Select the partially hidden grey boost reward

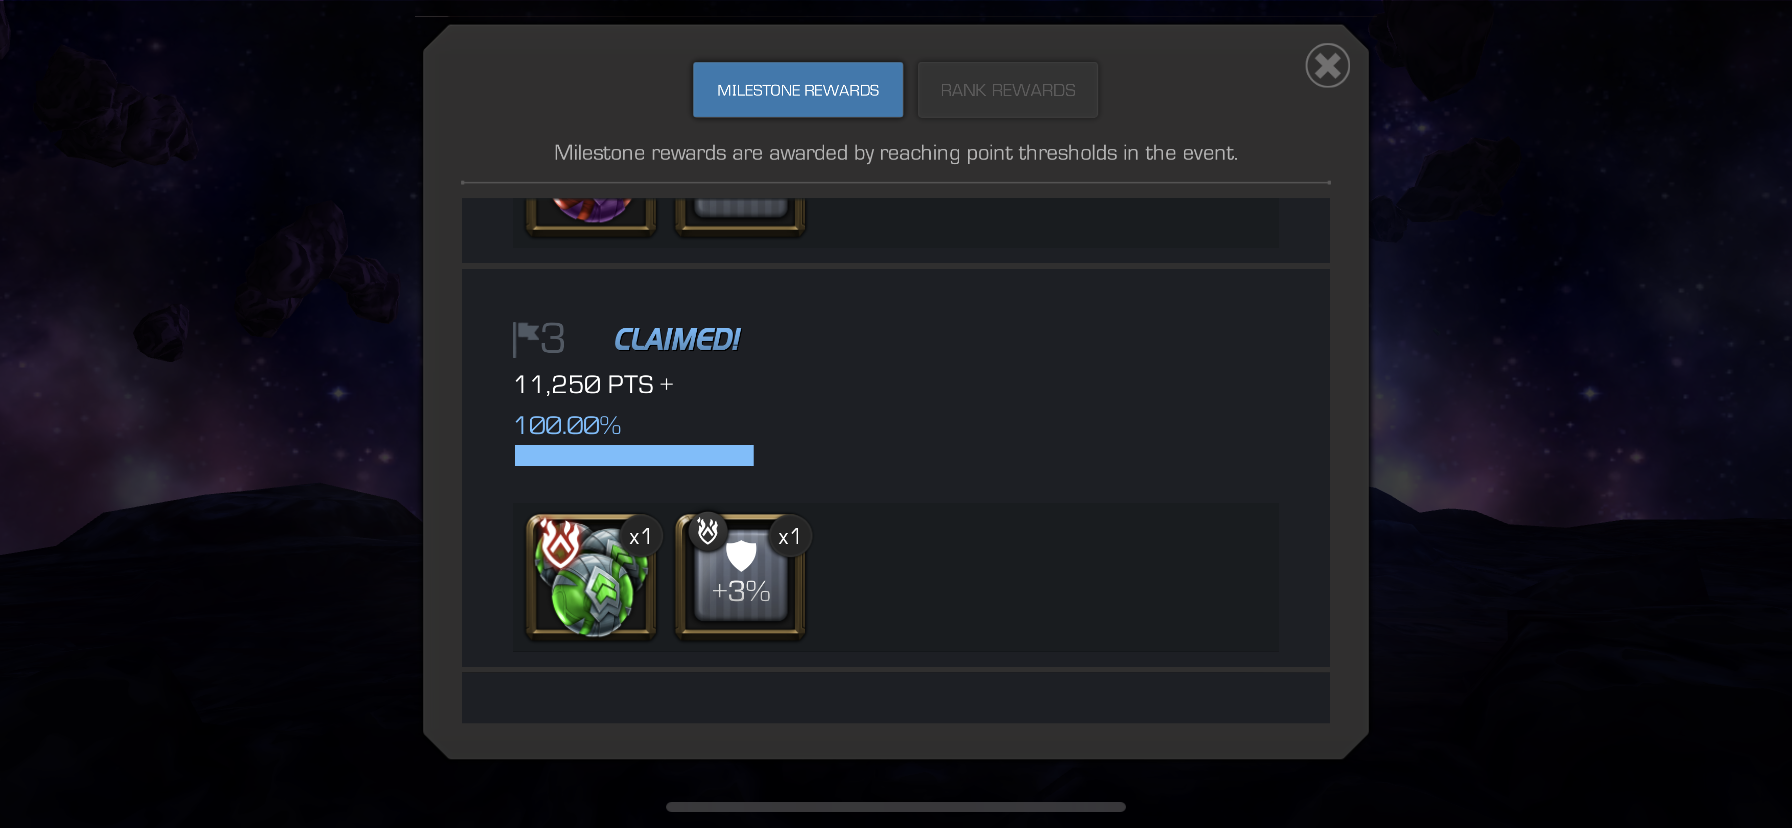740,216
